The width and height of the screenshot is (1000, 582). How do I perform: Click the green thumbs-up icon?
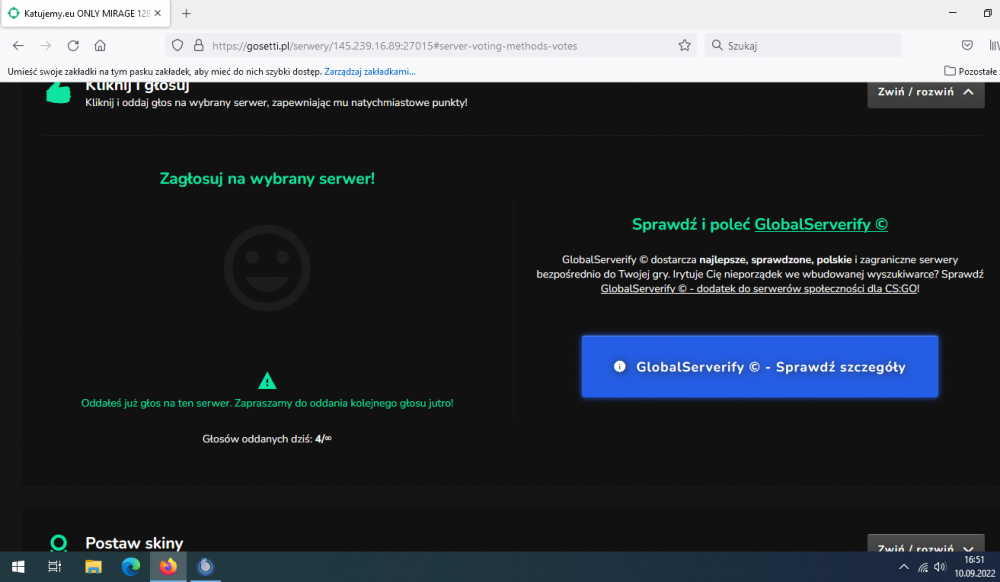coord(59,92)
